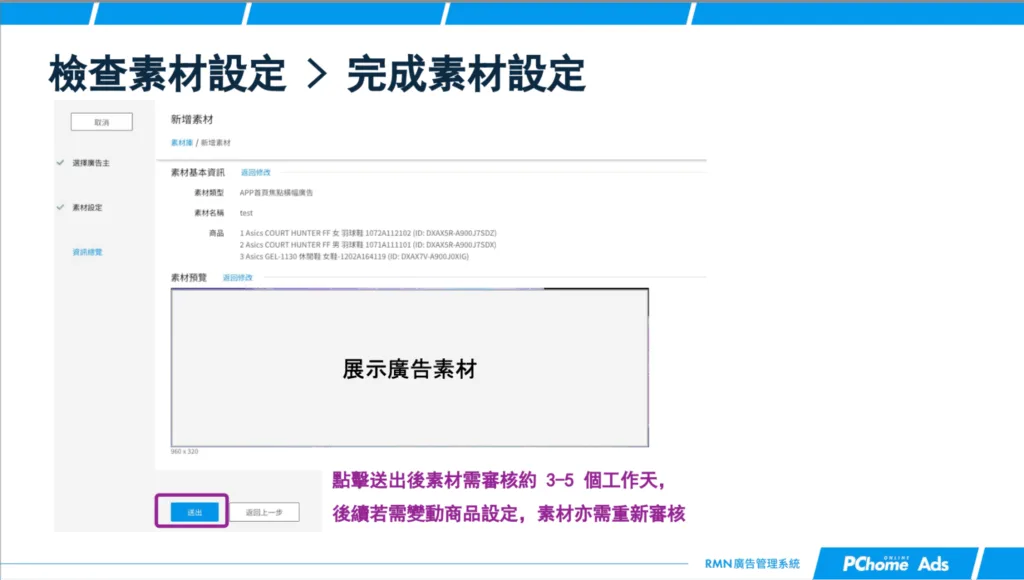Image resolution: width=1024 pixels, height=580 pixels.
Task: Click the blue banner stripe at top
Action: coord(512,10)
